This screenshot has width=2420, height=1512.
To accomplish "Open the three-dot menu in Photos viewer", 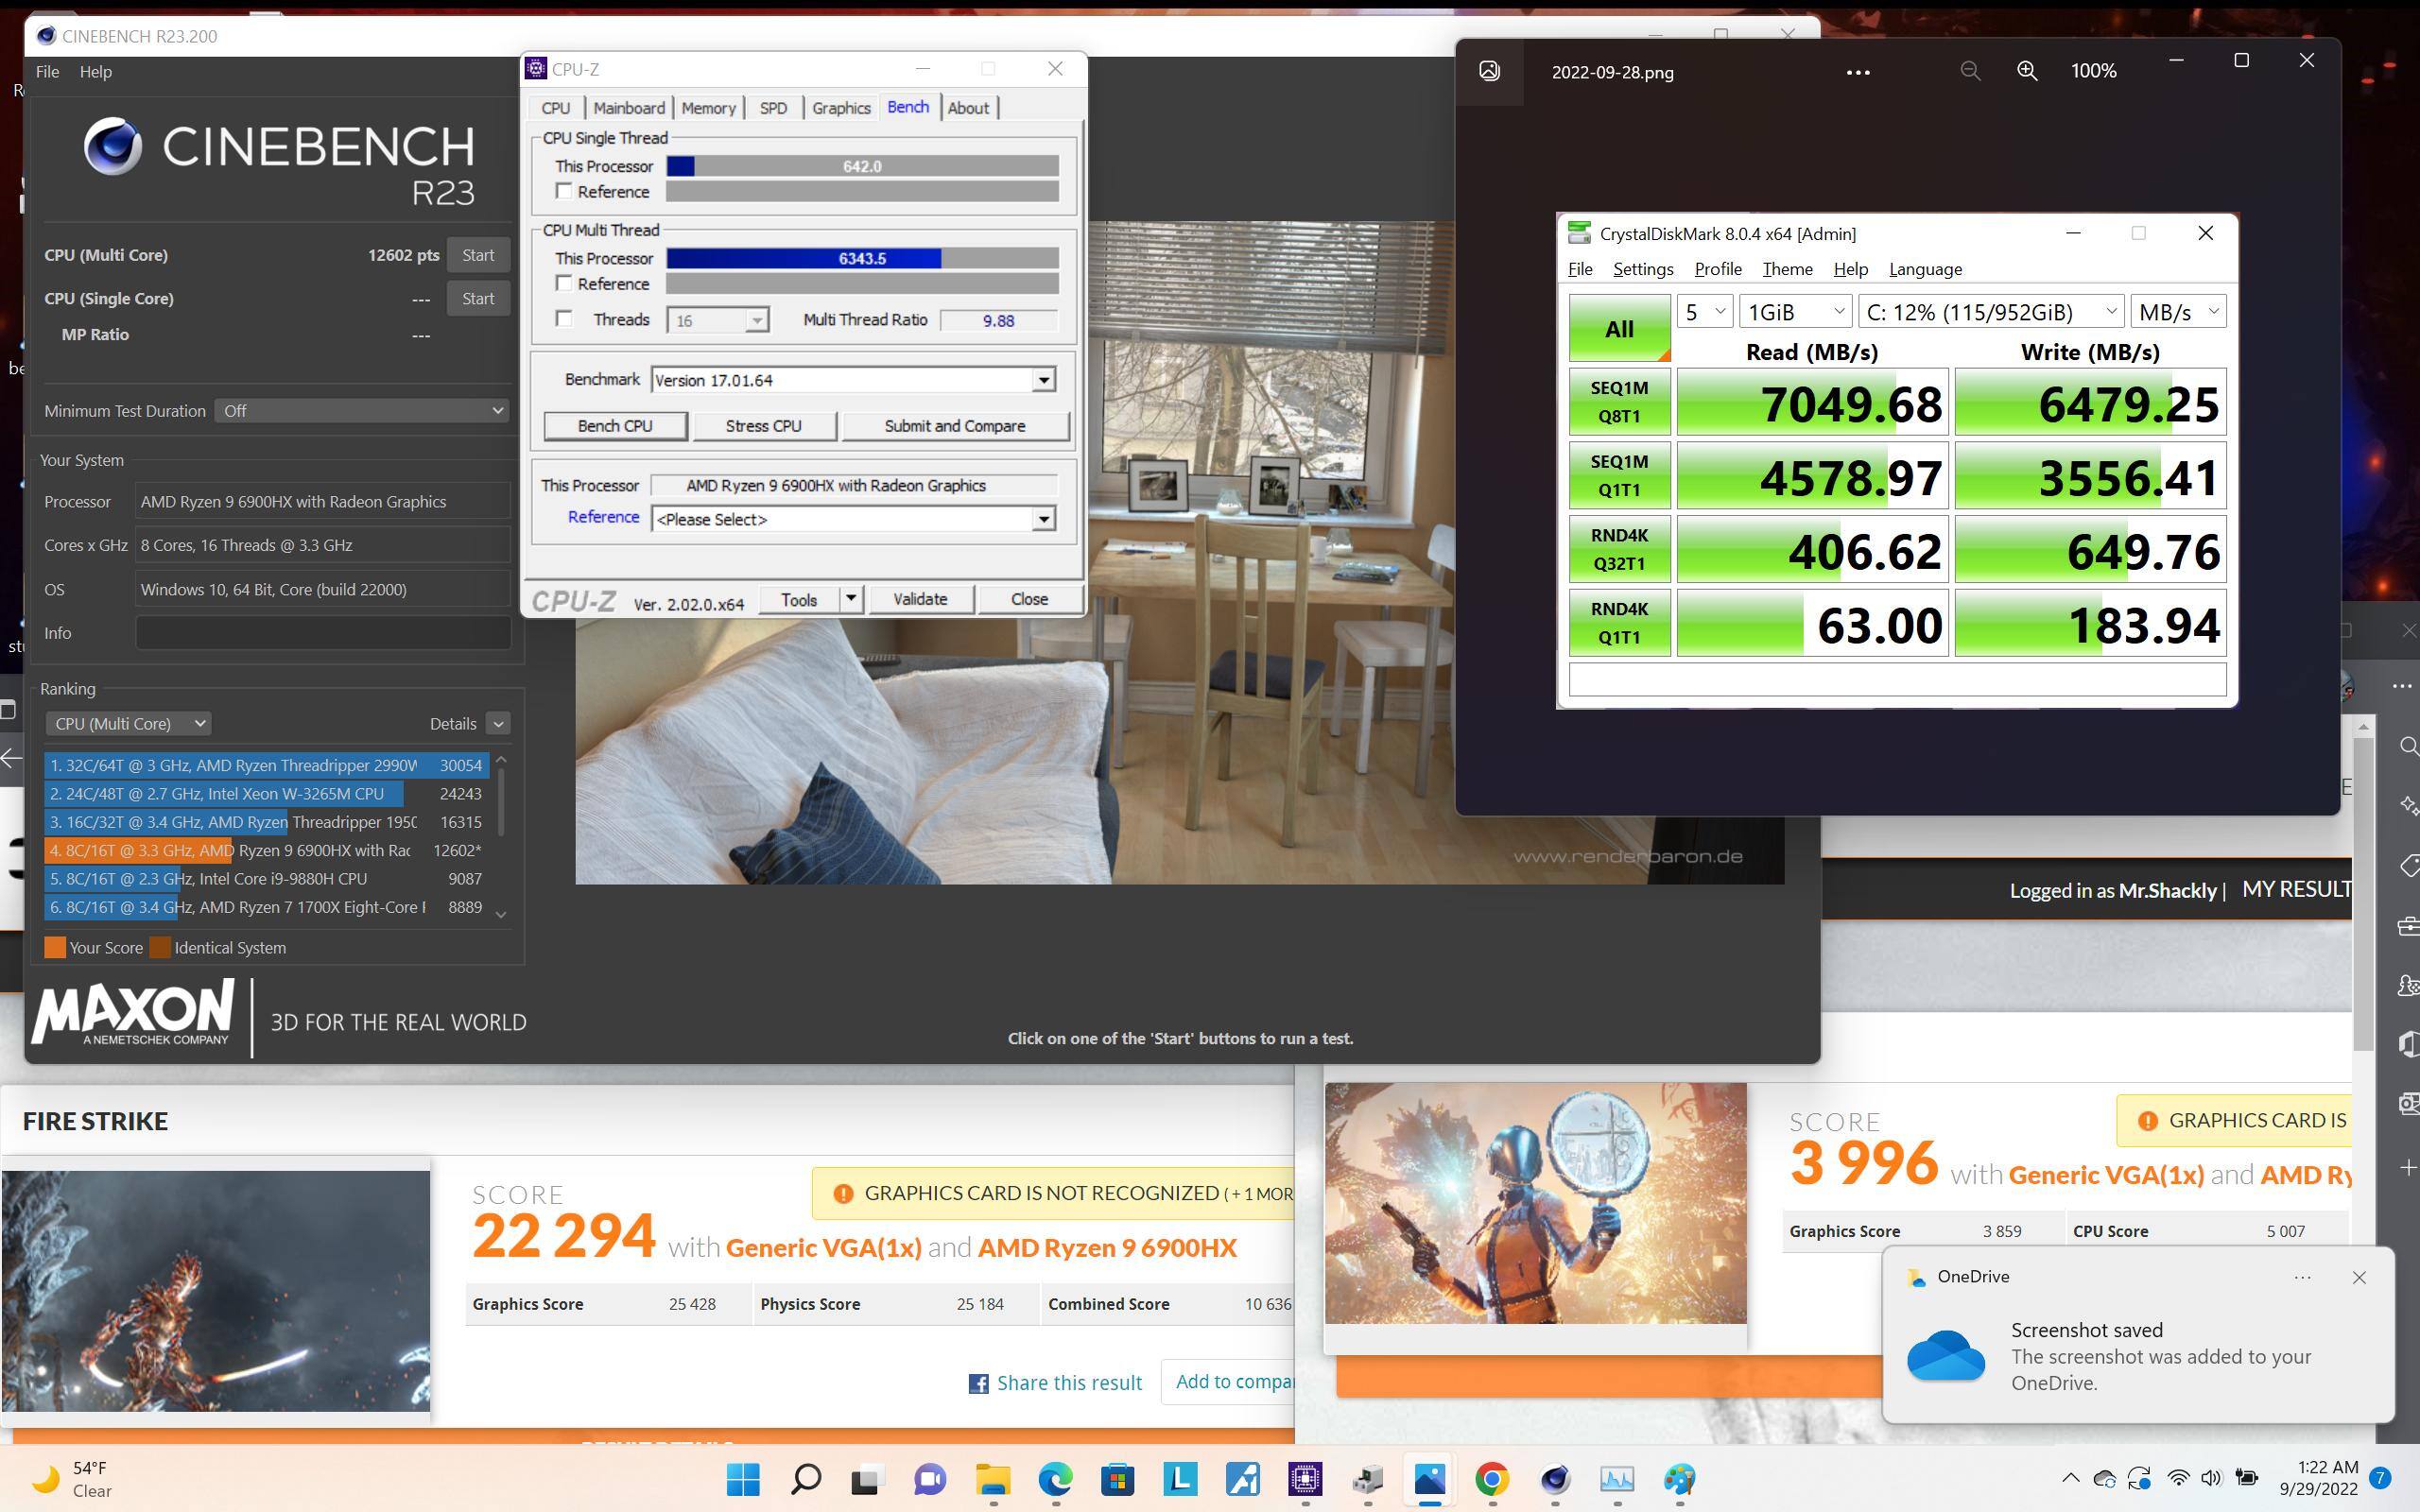I will [1857, 72].
